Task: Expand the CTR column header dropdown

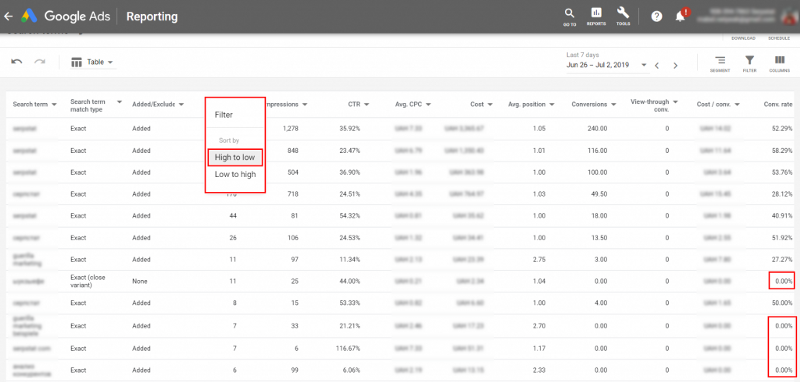Action: [x=366, y=105]
